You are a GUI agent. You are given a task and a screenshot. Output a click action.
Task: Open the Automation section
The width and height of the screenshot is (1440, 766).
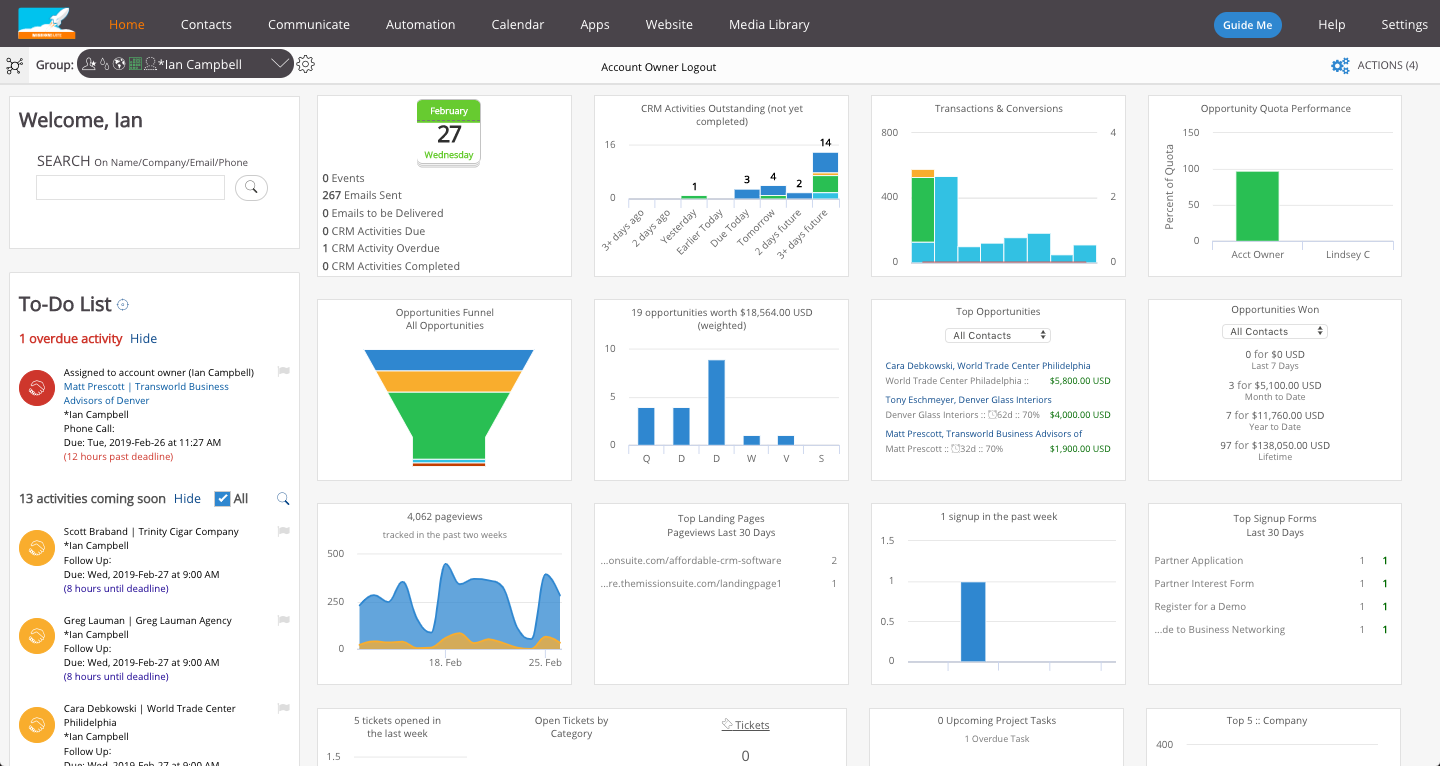(x=420, y=24)
